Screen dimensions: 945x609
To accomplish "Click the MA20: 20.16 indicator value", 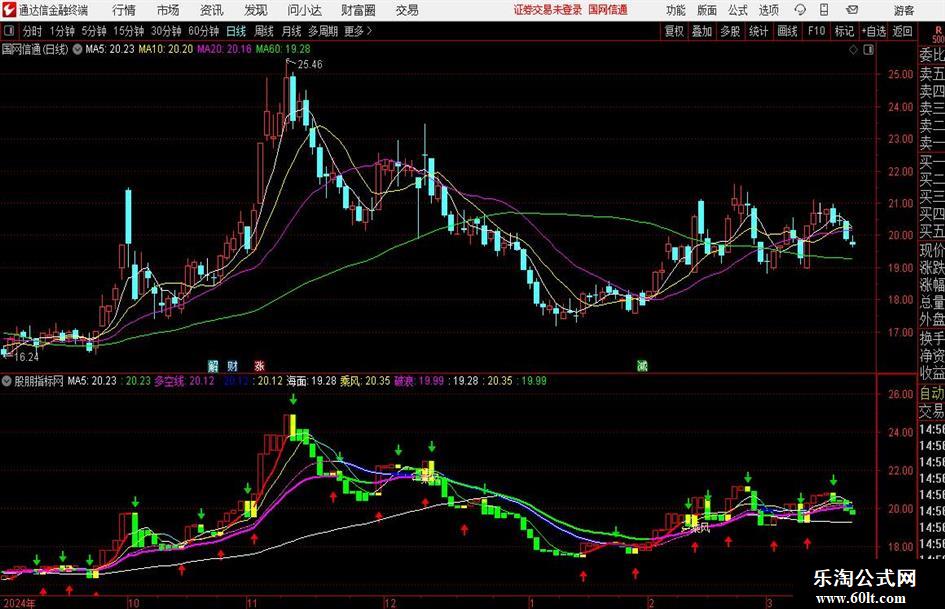I will pos(224,49).
